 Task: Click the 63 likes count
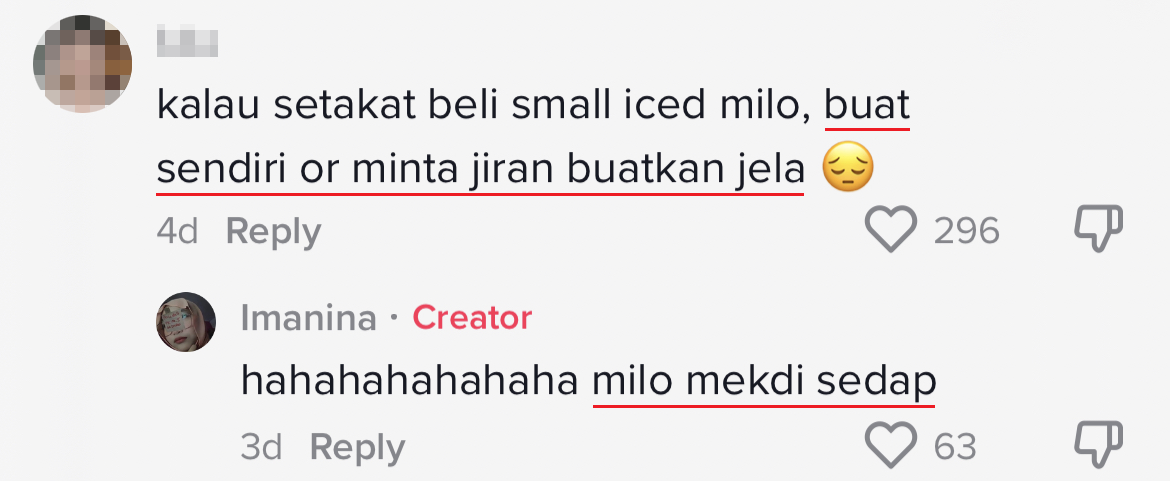tap(955, 446)
